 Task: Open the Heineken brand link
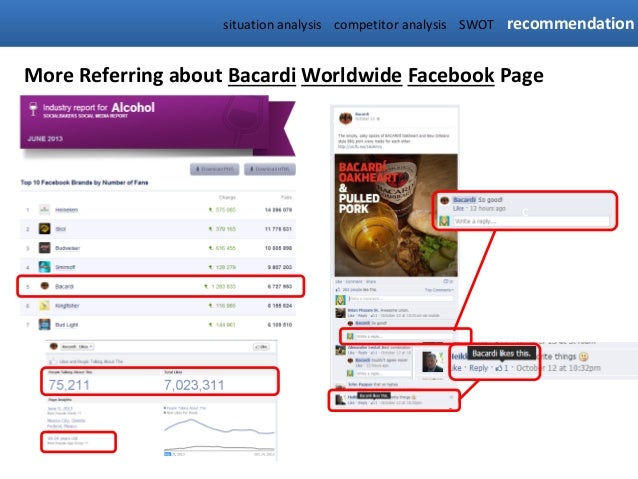coord(66,210)
